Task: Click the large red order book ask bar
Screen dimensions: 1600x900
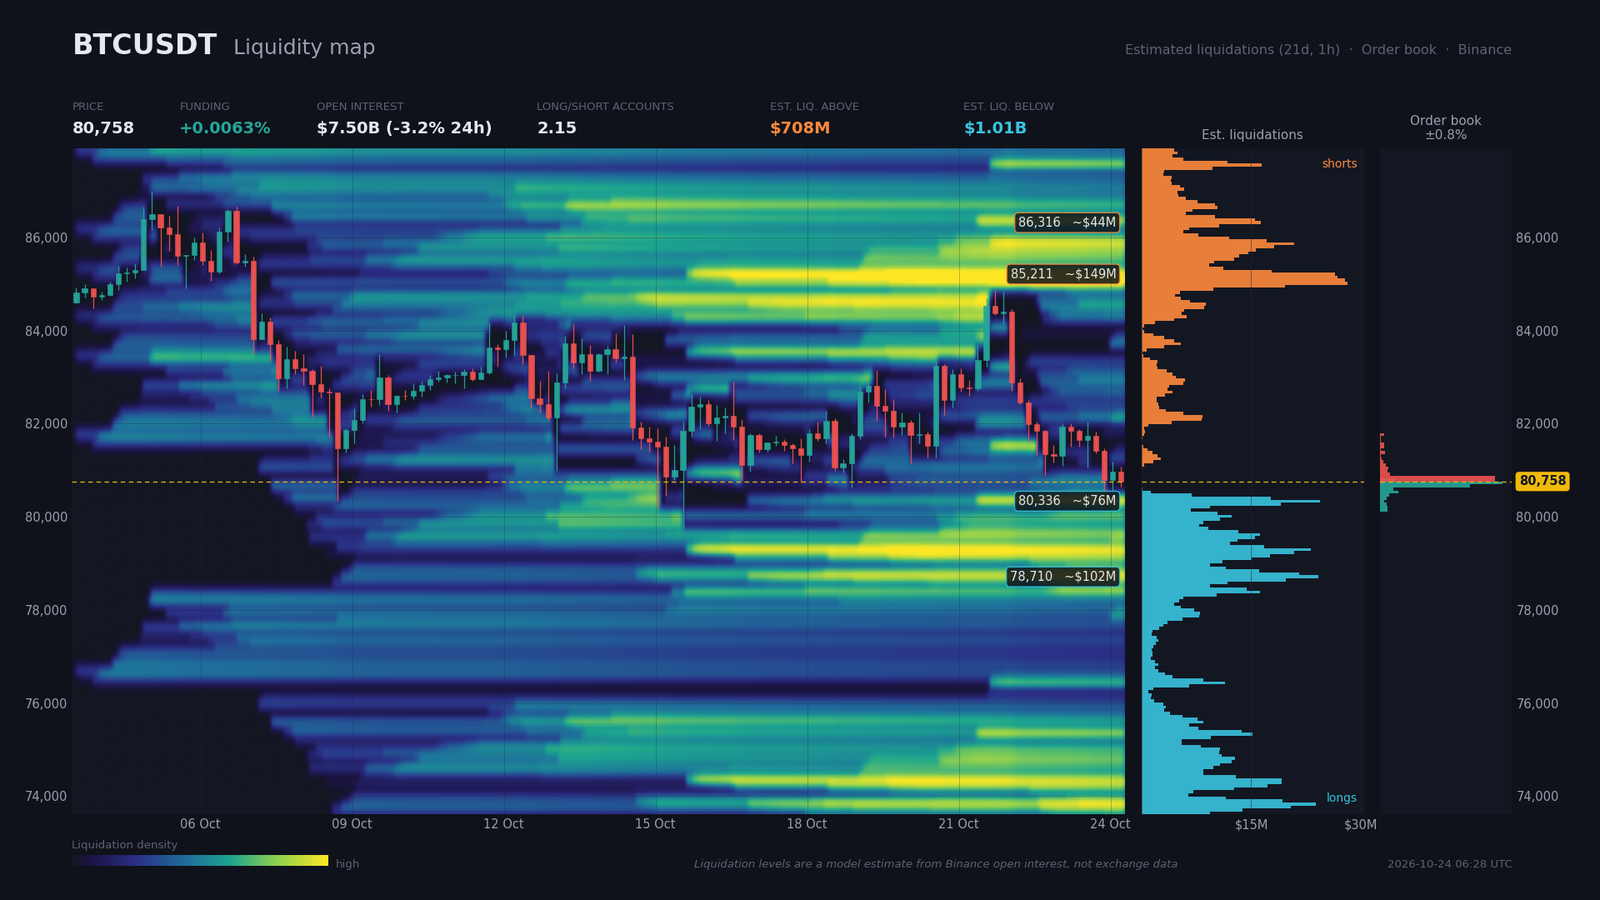Action: (x=1437, y=479)
